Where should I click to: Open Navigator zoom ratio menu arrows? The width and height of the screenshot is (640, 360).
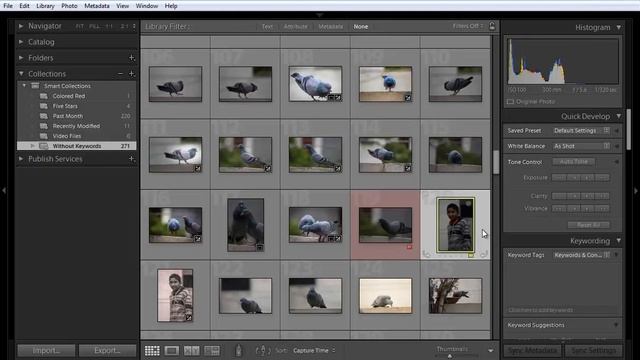[134, 26]
